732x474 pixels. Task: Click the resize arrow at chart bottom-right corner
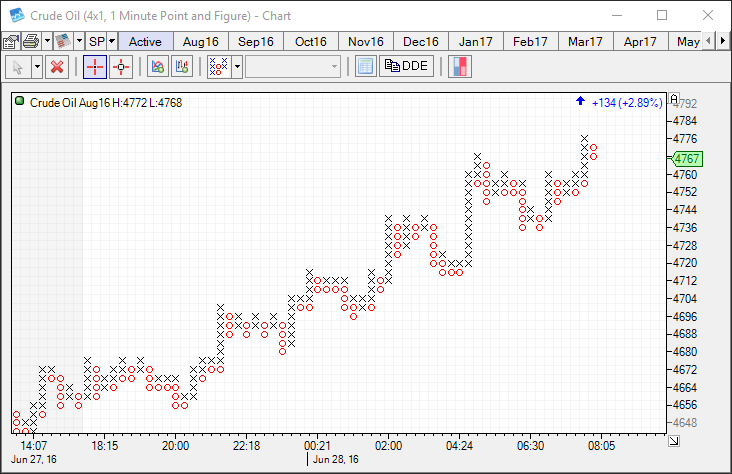[x=673, y=440]
